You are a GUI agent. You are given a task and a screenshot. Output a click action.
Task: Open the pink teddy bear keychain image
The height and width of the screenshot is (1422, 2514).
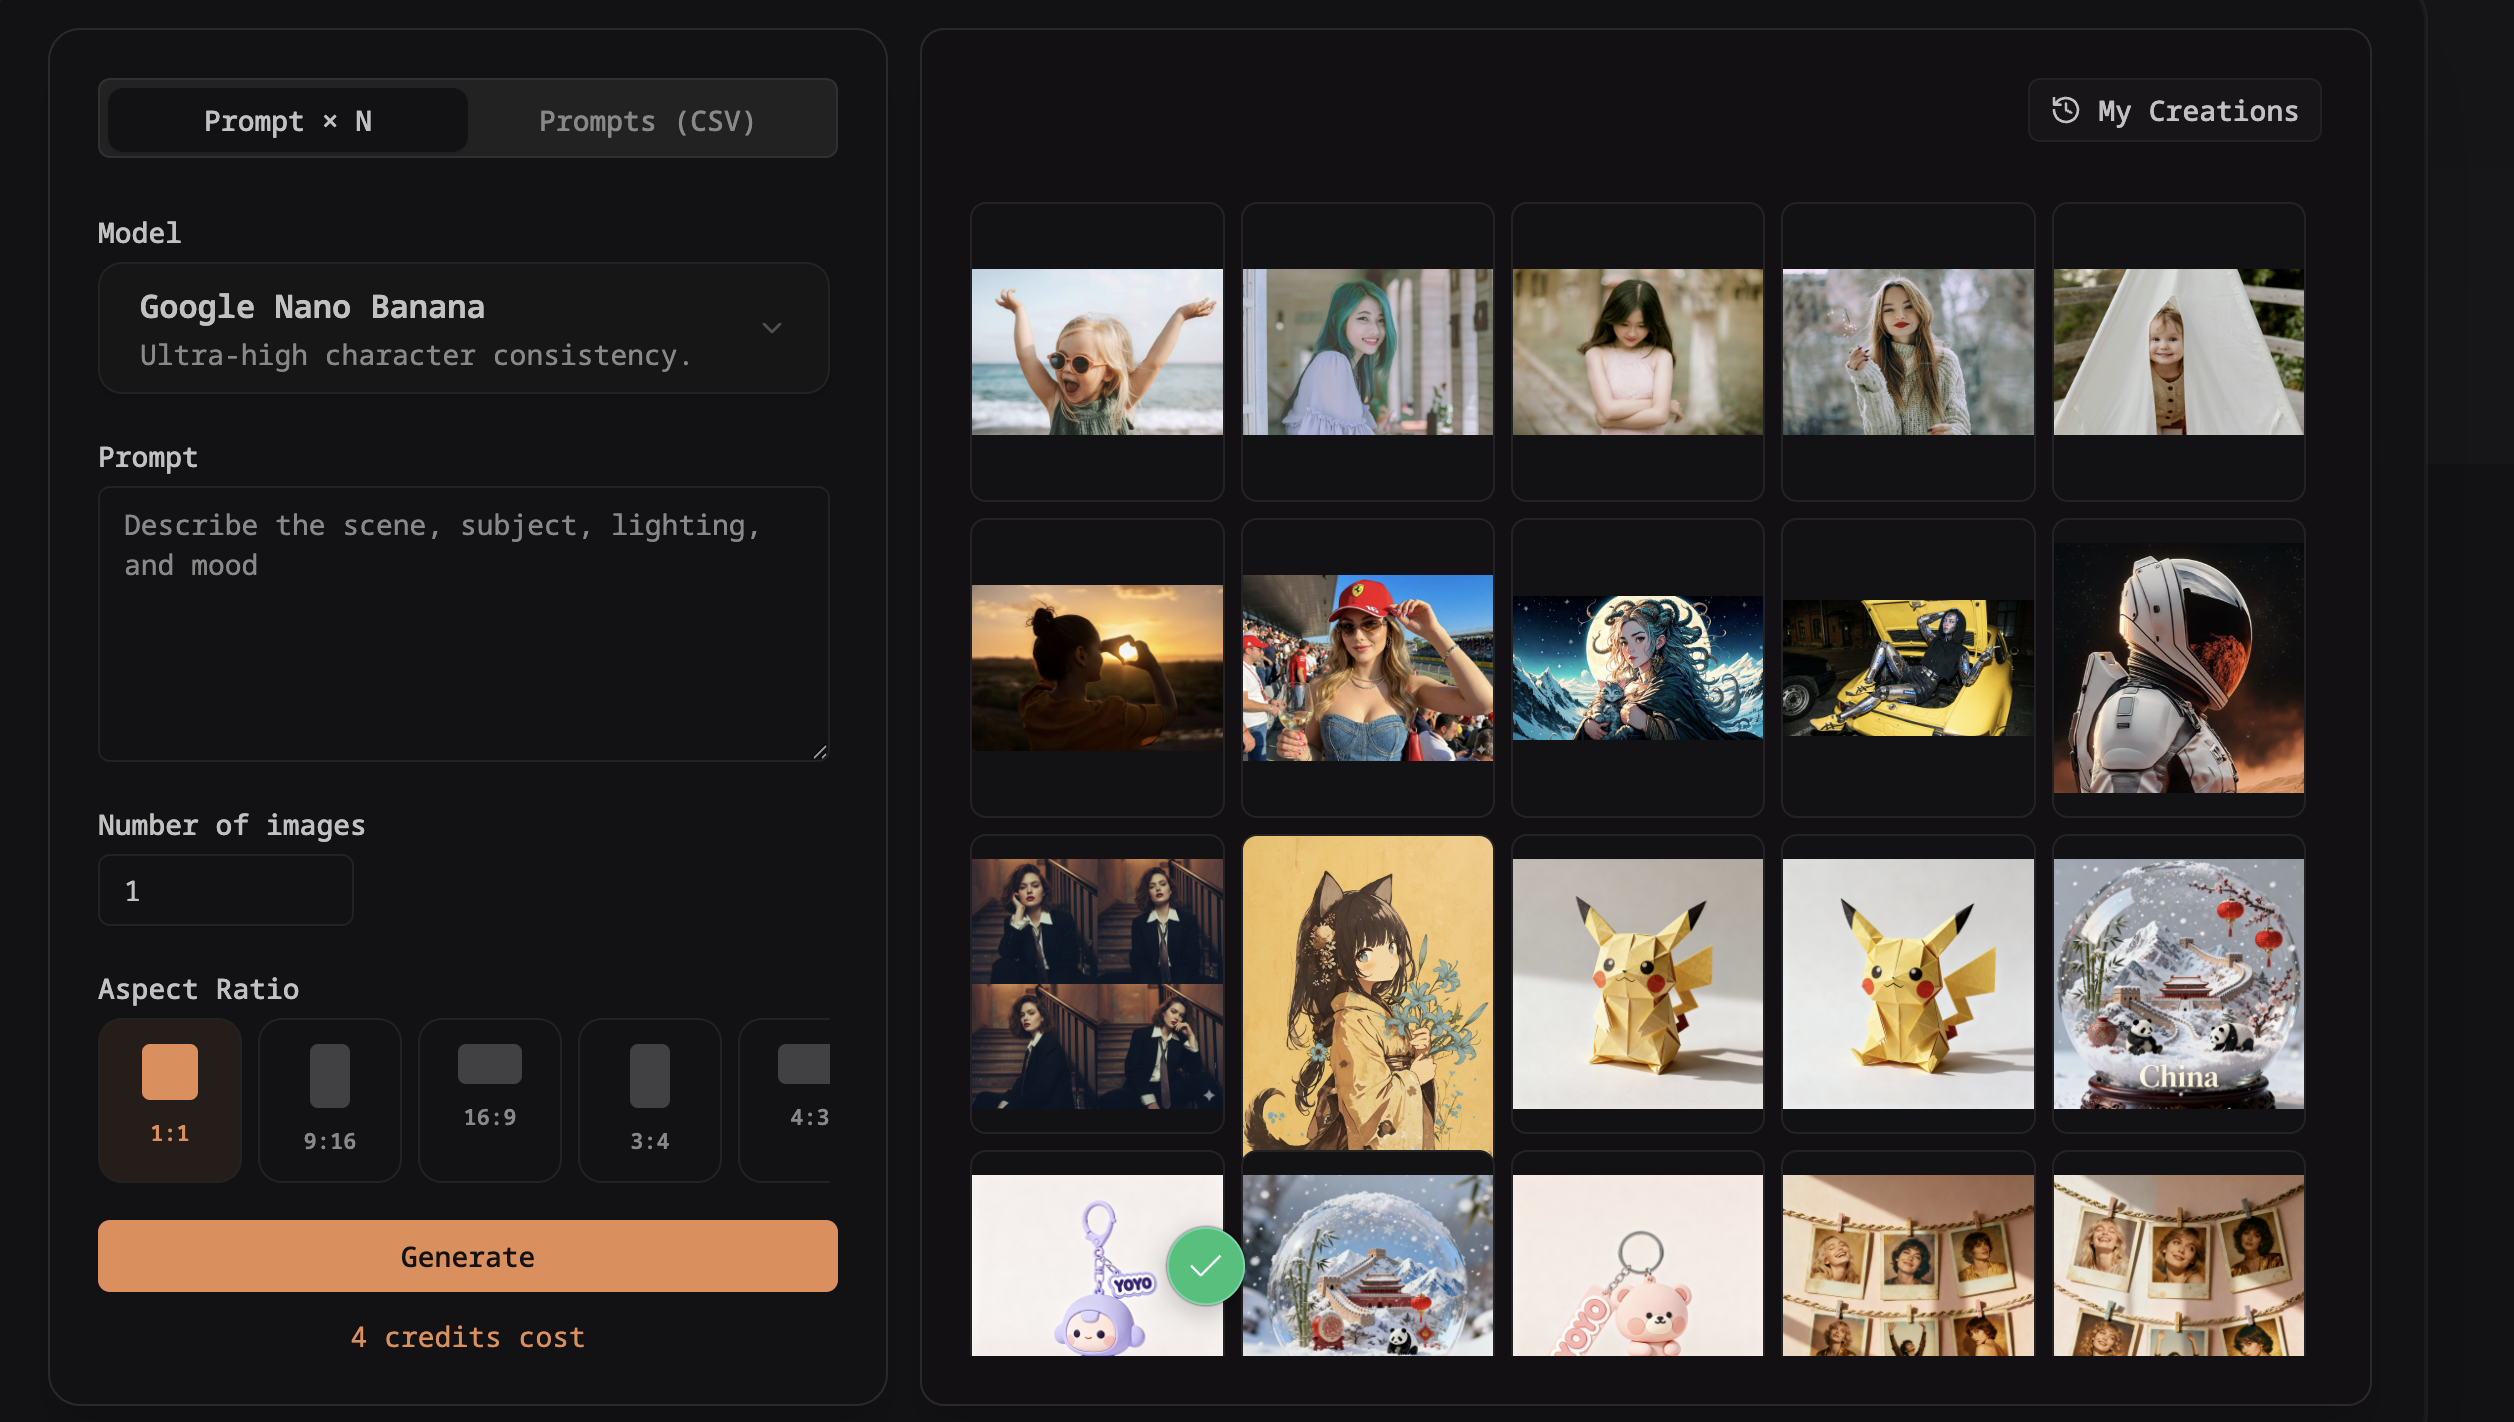1638,1265
